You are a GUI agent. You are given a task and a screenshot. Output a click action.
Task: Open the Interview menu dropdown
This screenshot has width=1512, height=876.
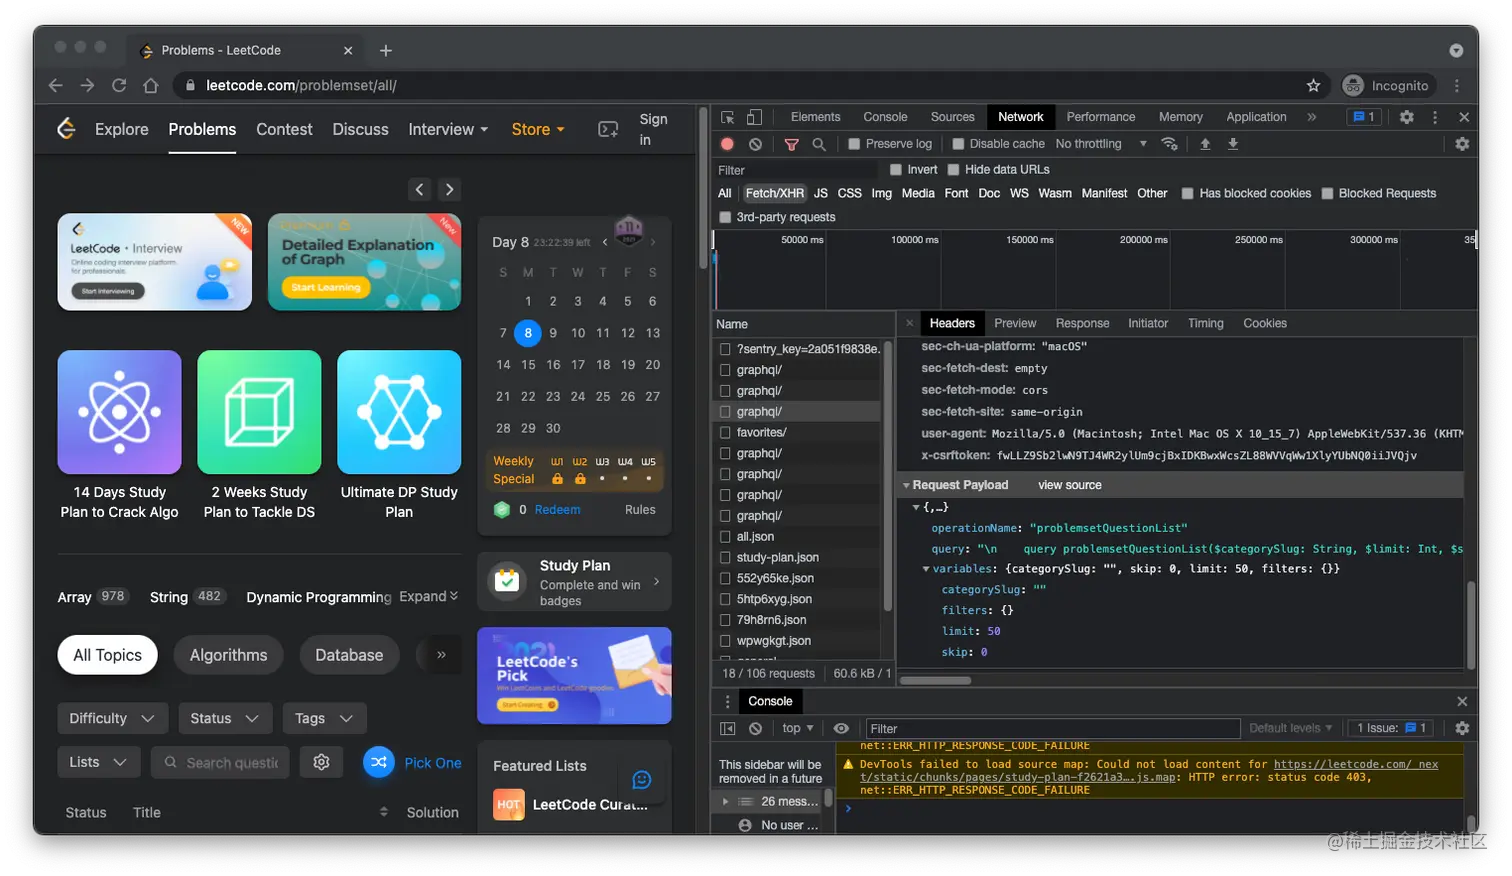coord(448,129)
